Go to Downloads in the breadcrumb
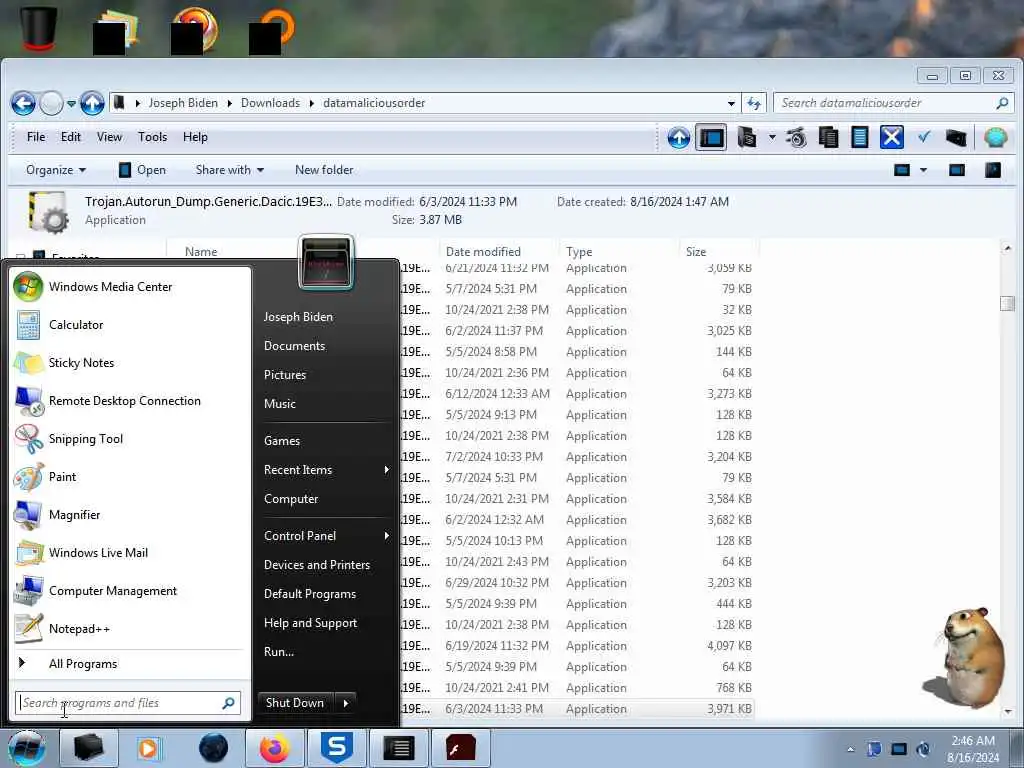 [270, 103]
